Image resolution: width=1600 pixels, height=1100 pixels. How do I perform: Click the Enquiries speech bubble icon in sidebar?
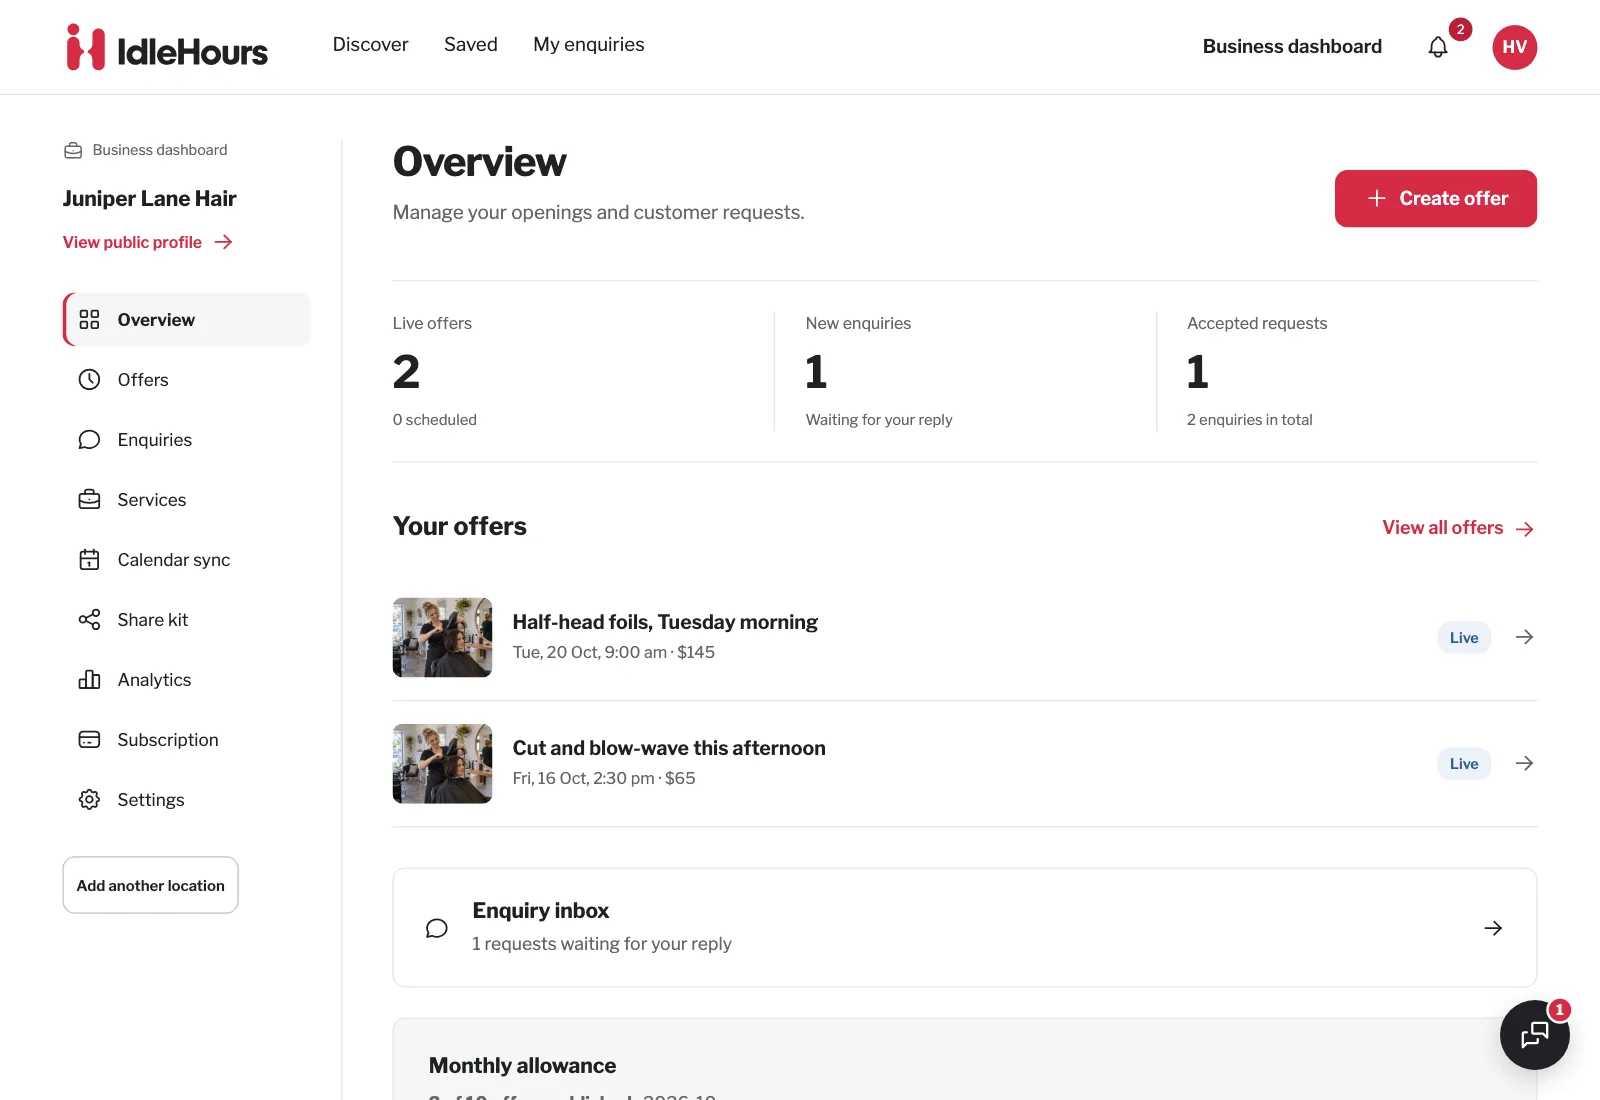click(x=89, y=440)
